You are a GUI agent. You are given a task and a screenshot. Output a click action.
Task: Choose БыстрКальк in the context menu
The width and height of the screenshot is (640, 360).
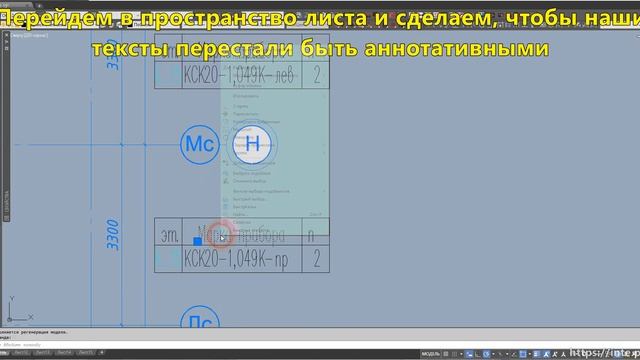(x=245, y=207)
